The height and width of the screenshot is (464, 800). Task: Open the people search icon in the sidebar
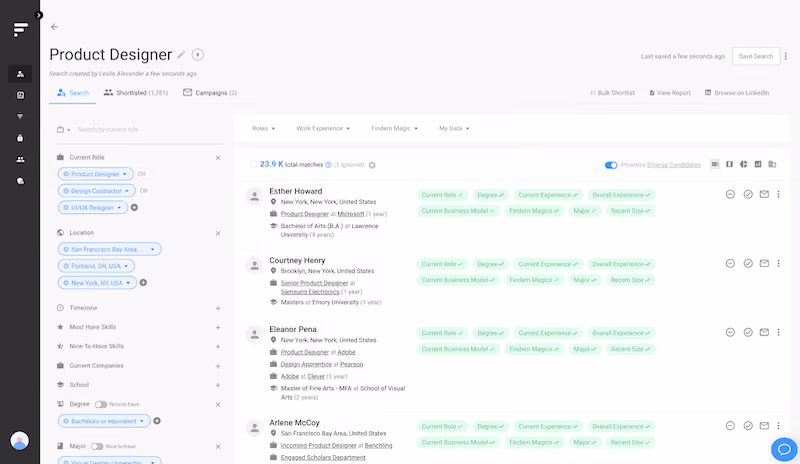pyautogui.click(x=20, y=74)
